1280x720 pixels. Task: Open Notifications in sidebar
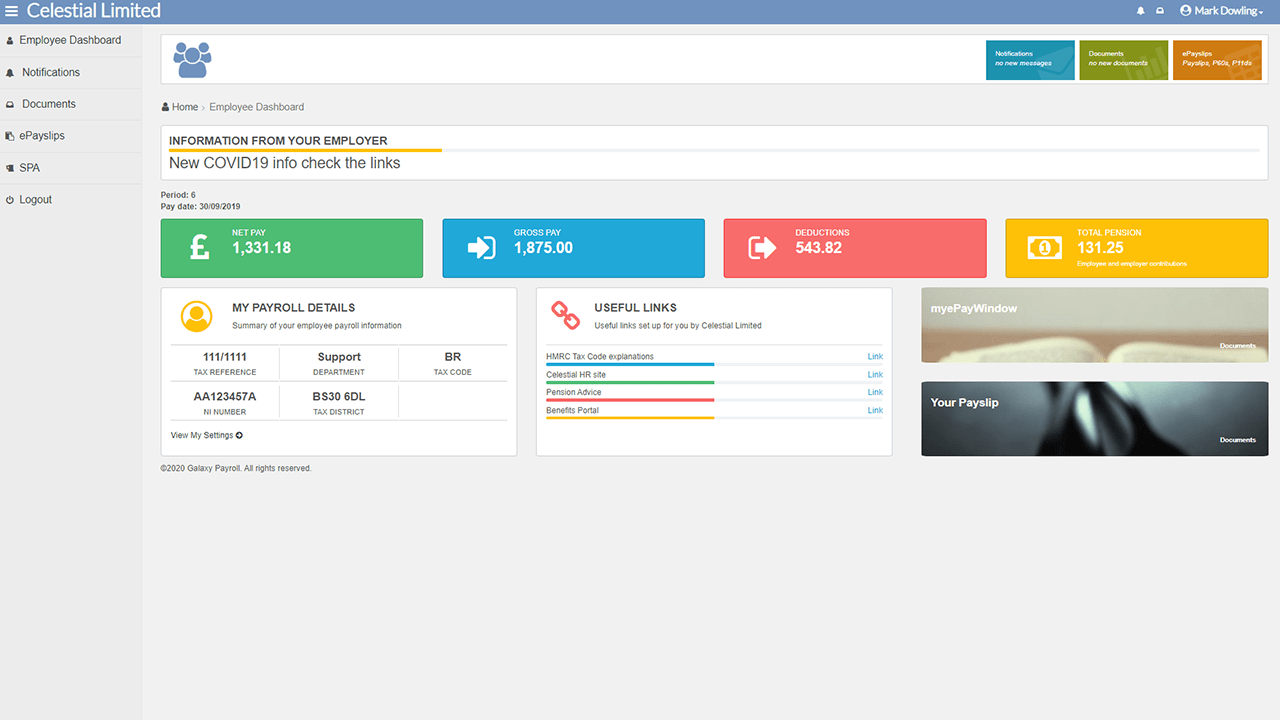click(x=71, y=72)
